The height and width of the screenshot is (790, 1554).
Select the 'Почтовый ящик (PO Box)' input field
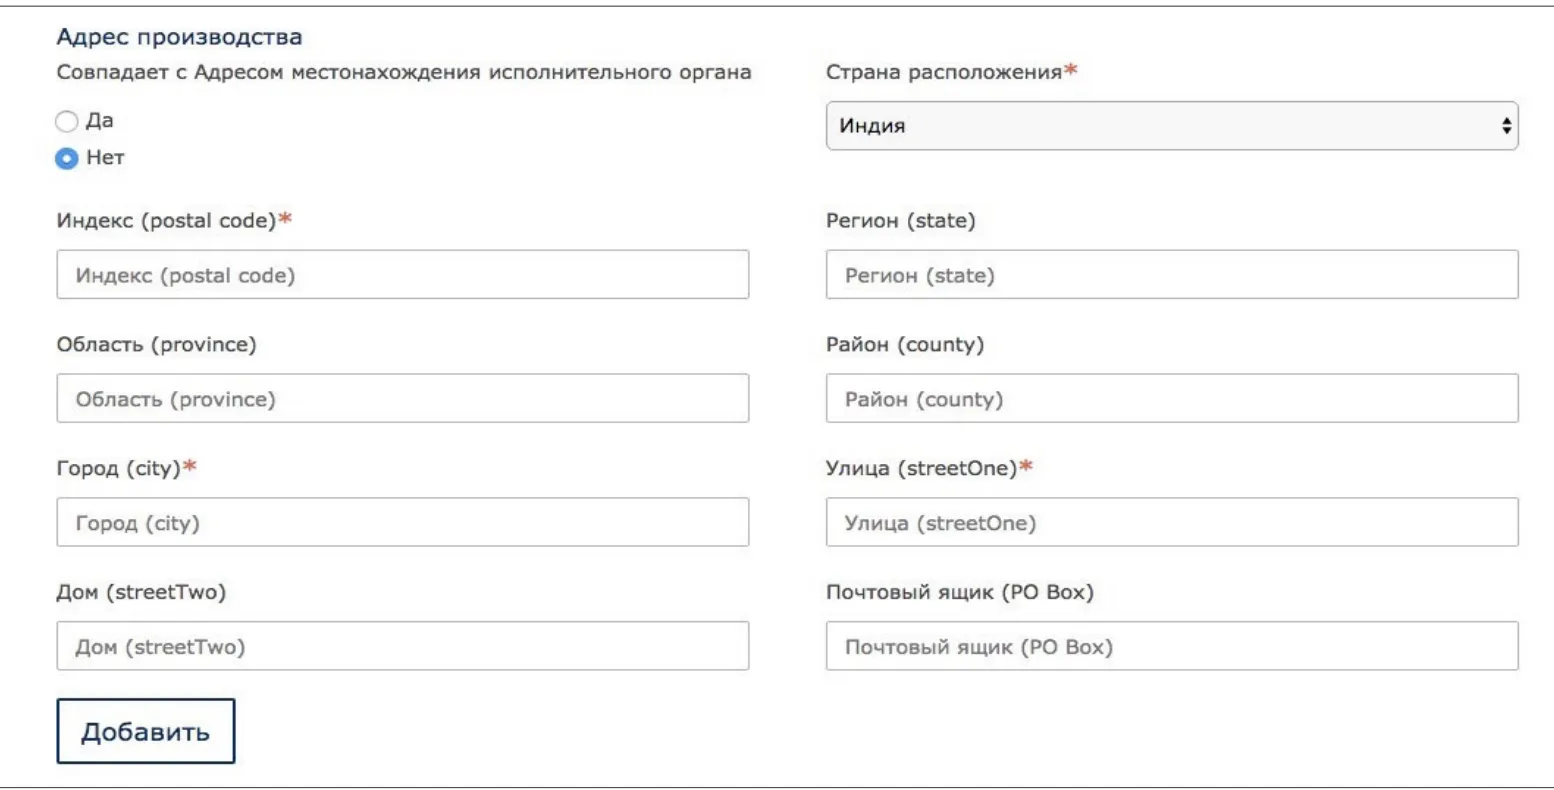pos(1171,647)
